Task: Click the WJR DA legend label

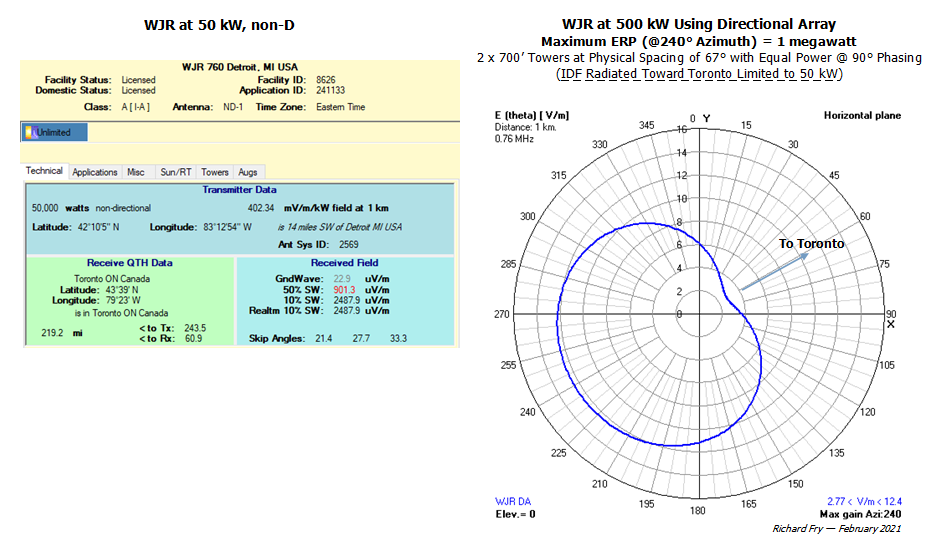Action: pyautogui.click(x=513, y=502)
